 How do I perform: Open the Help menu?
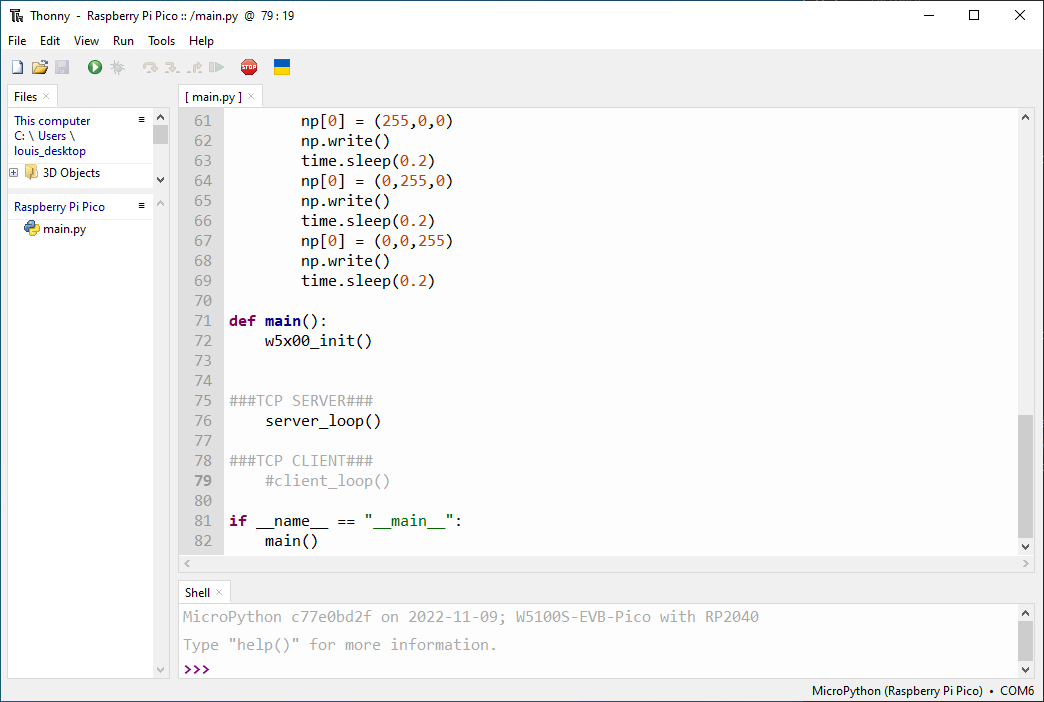tap(201, 41)
